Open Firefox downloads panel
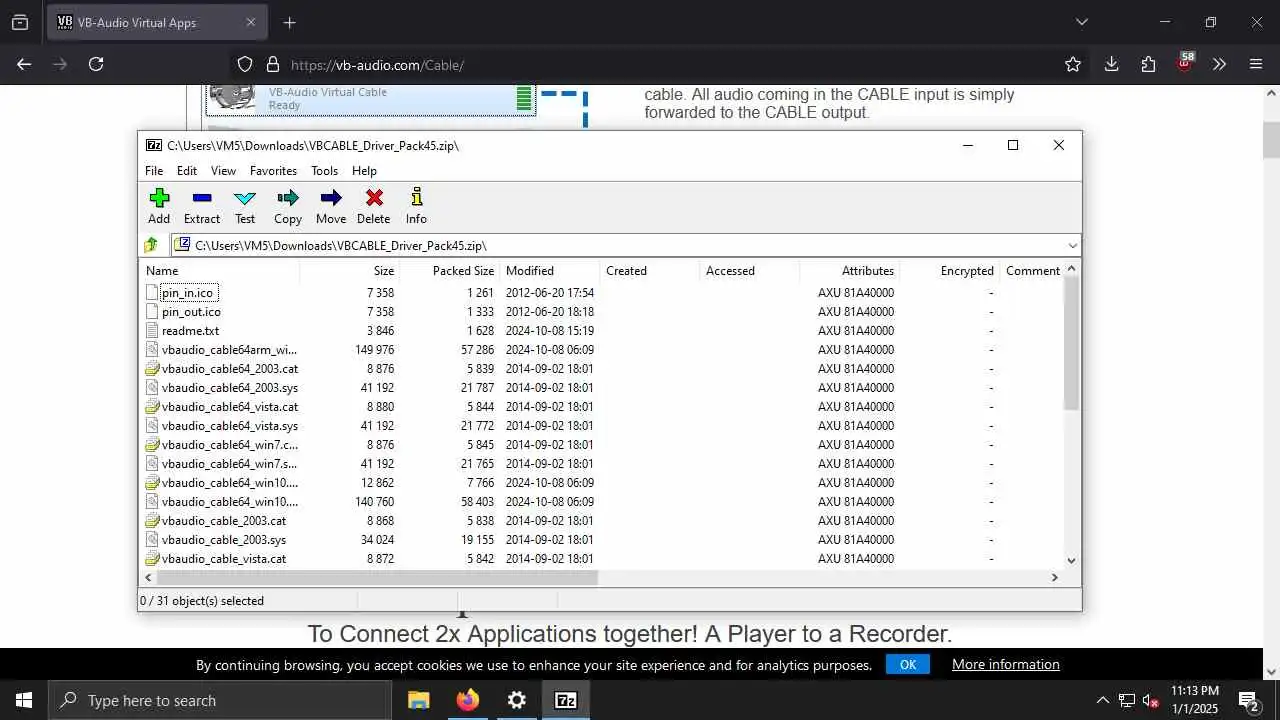The height and width of the screenshot is (720, 1280). 1111,64
